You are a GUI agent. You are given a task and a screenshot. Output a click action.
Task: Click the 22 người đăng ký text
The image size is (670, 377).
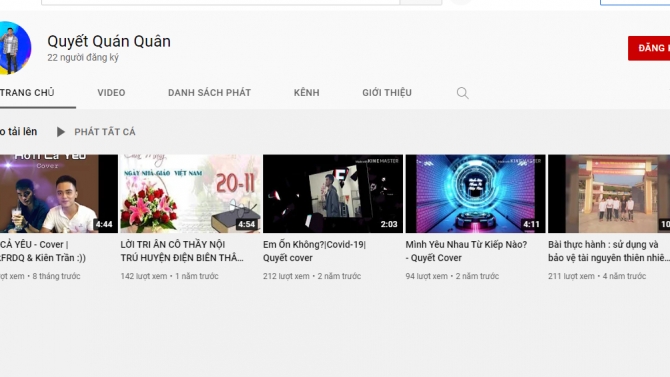[x=83, y=57]
